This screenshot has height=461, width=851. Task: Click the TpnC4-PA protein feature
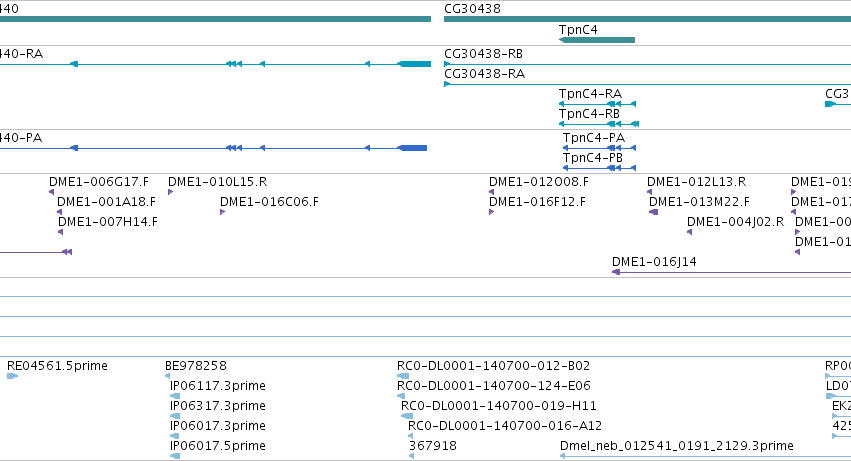coord(599,148)
